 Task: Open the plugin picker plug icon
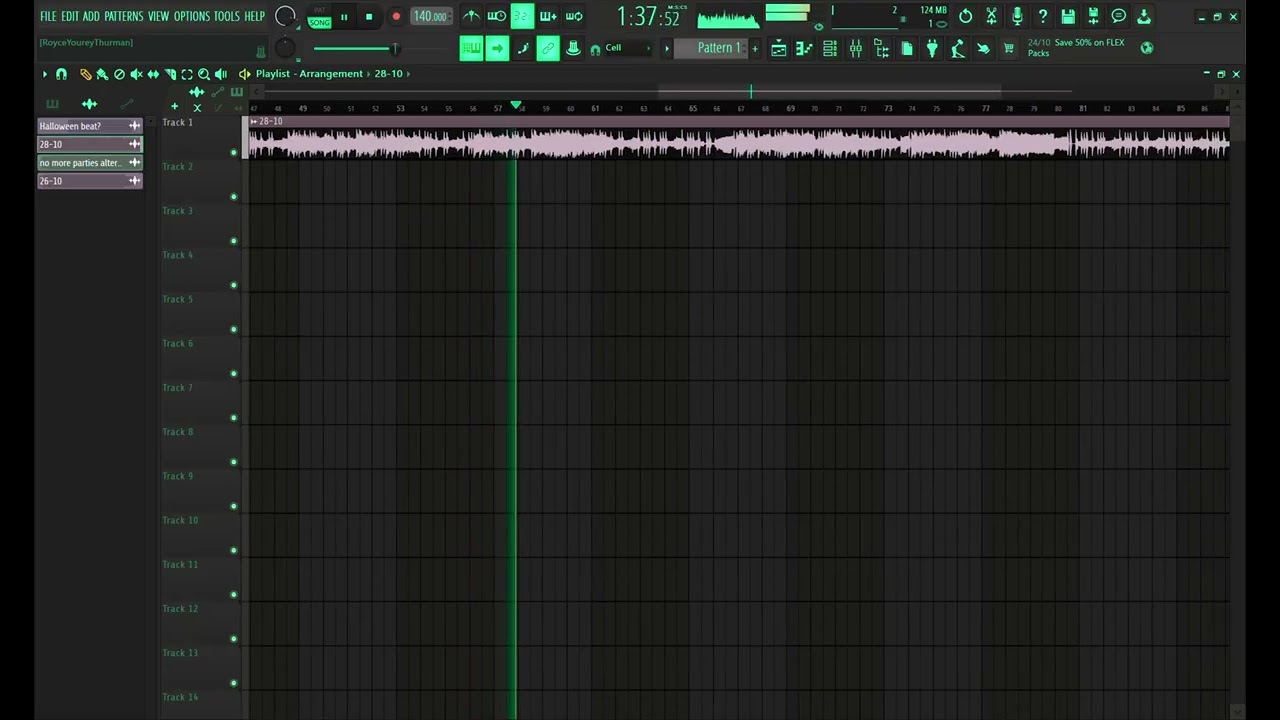coord(932,48)
